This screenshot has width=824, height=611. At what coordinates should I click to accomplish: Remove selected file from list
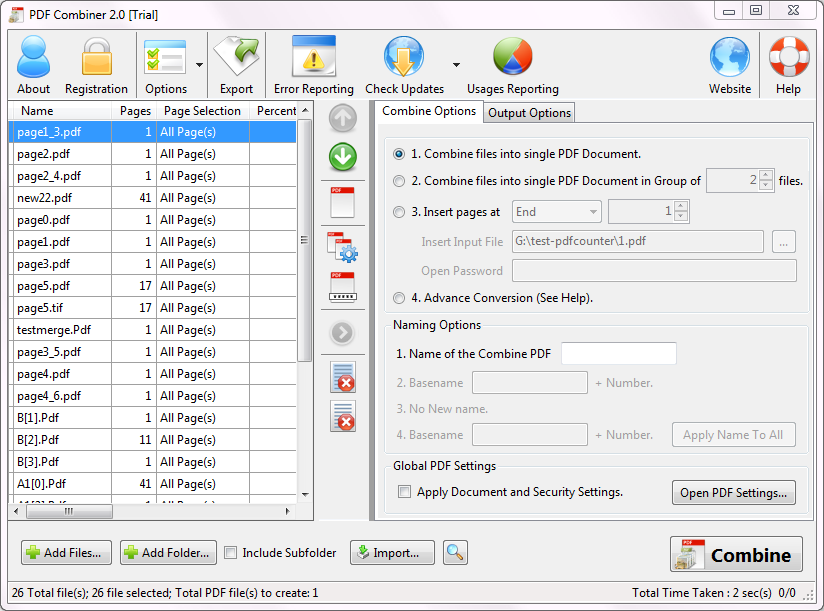343,377
